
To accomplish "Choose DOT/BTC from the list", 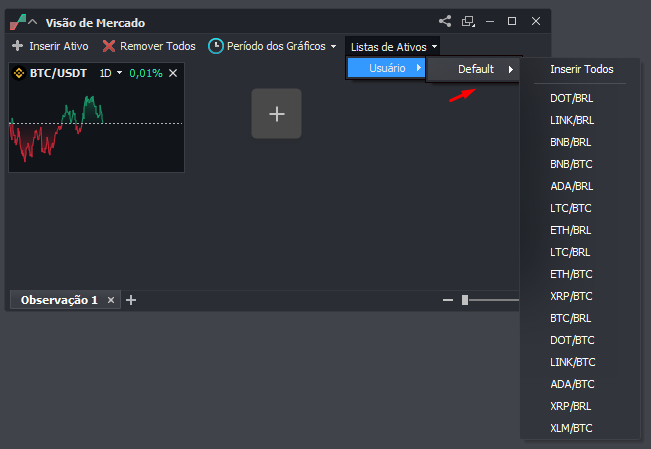I will pos(572,341).
